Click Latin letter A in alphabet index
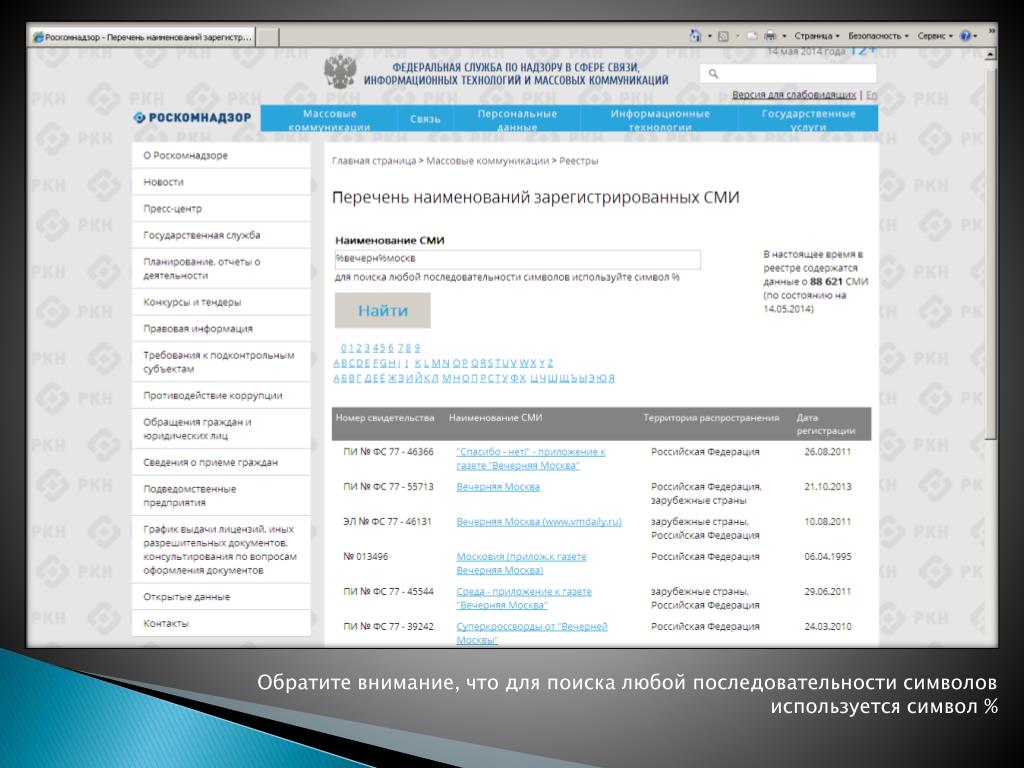Image resolution: width=1024 pixels, height=768 pixels. coord(337,363)
